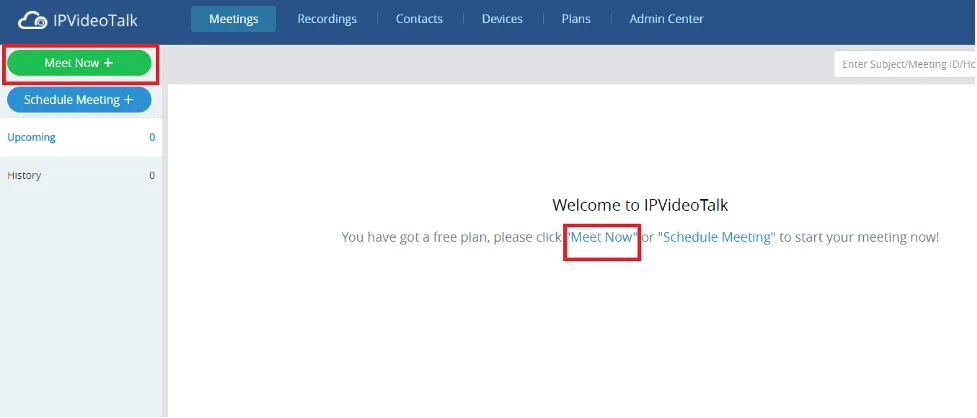Select History in the left sidebar
Screen dimensions: 977x418
(25, 176)
